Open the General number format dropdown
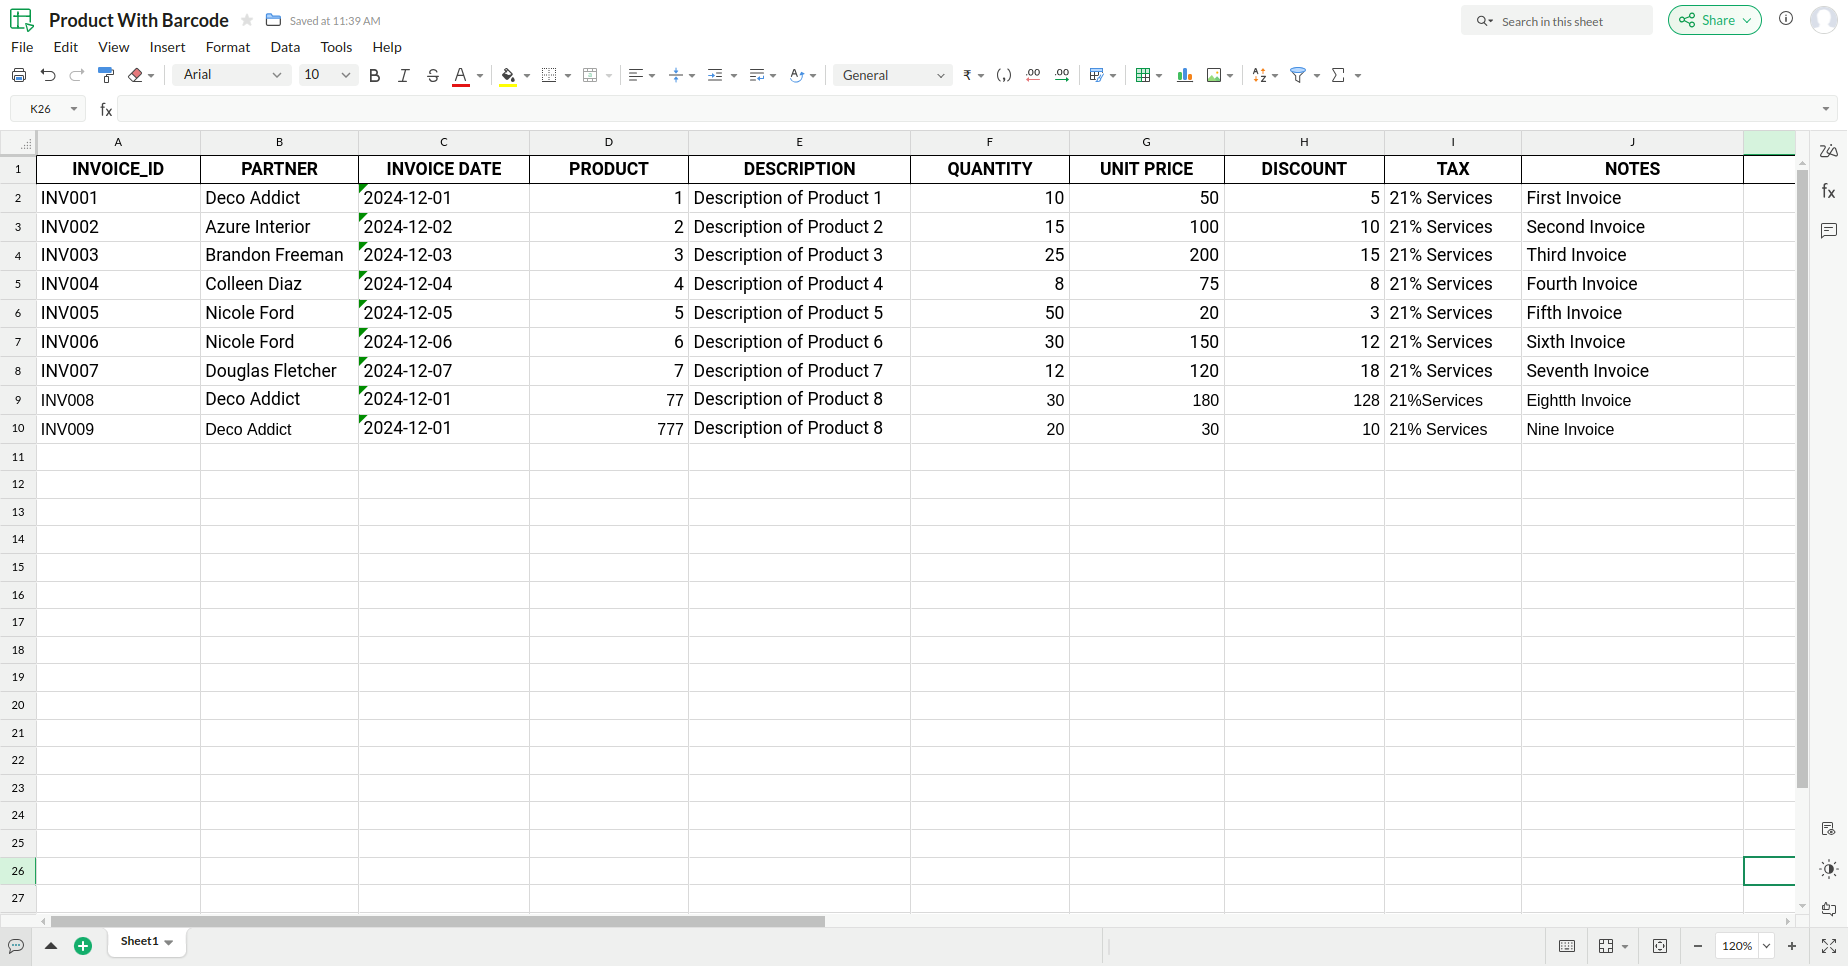 click(893, 75)
